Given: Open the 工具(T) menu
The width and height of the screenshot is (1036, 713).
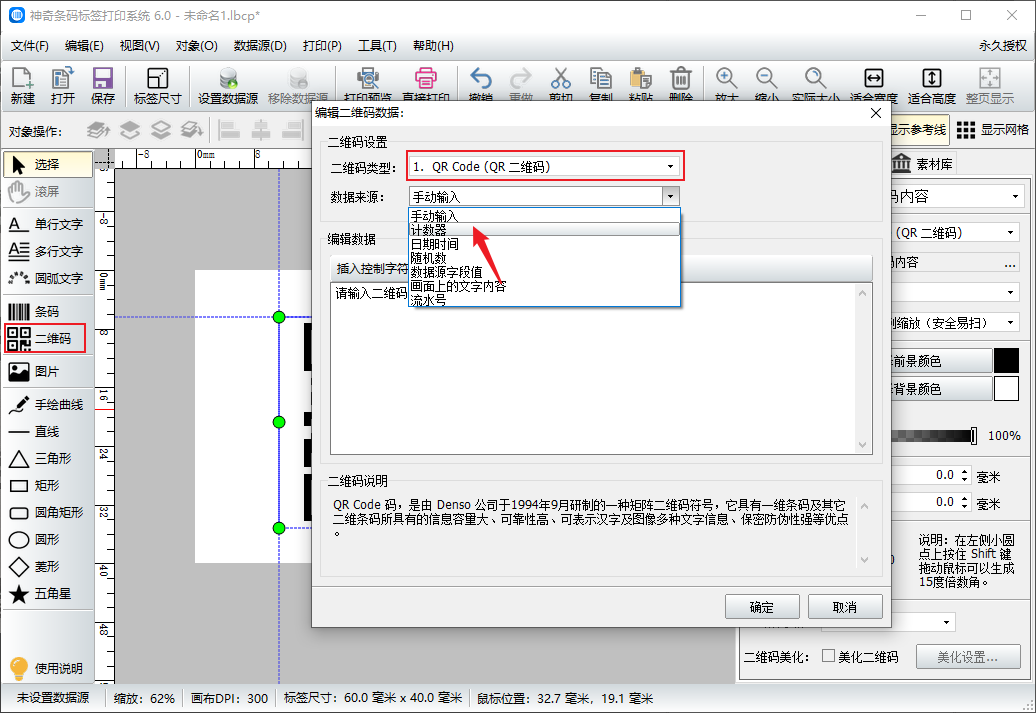Looking at the screenshot, I should coord(377,46).
